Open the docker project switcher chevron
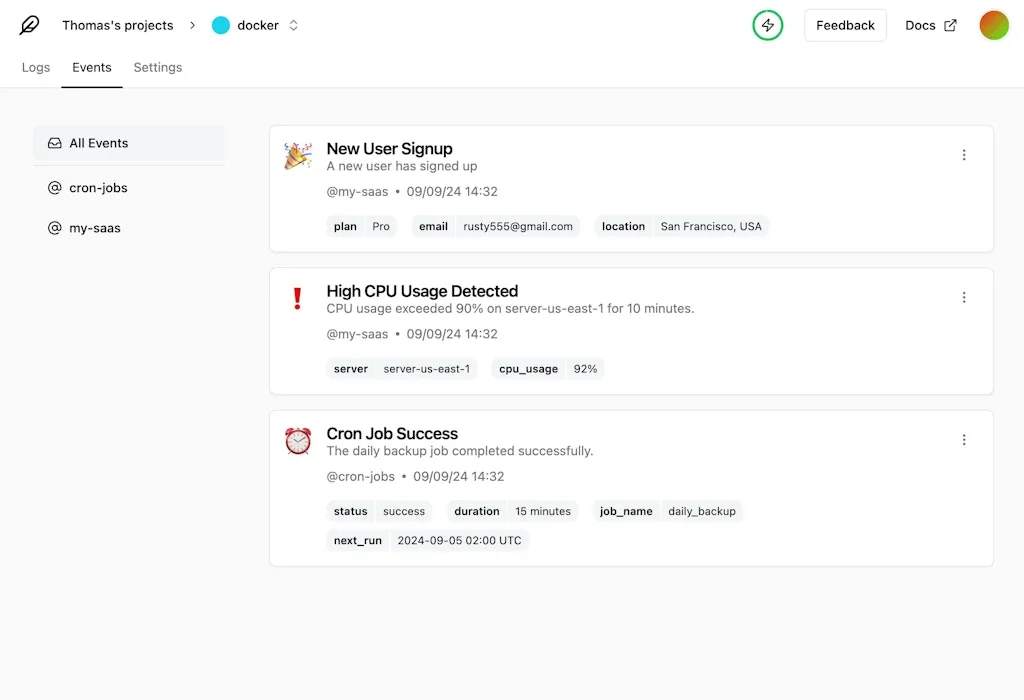This screenshot has width=1024, height=700. click(293, 25)
